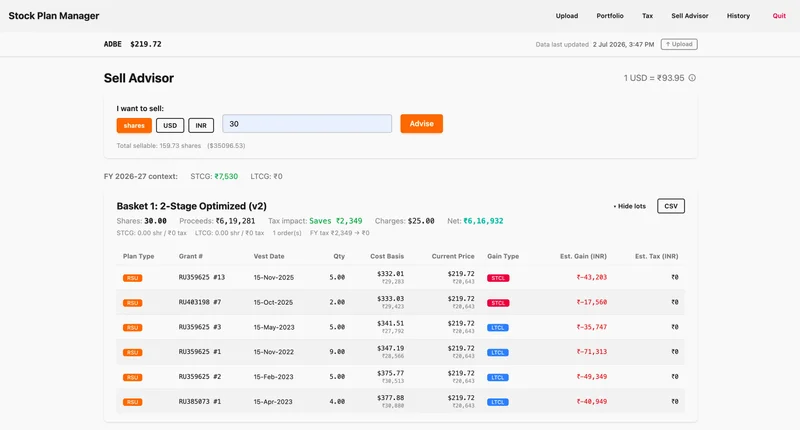Click the Vest Date column header
800x430 pixels.
click(x=269, y=256)
